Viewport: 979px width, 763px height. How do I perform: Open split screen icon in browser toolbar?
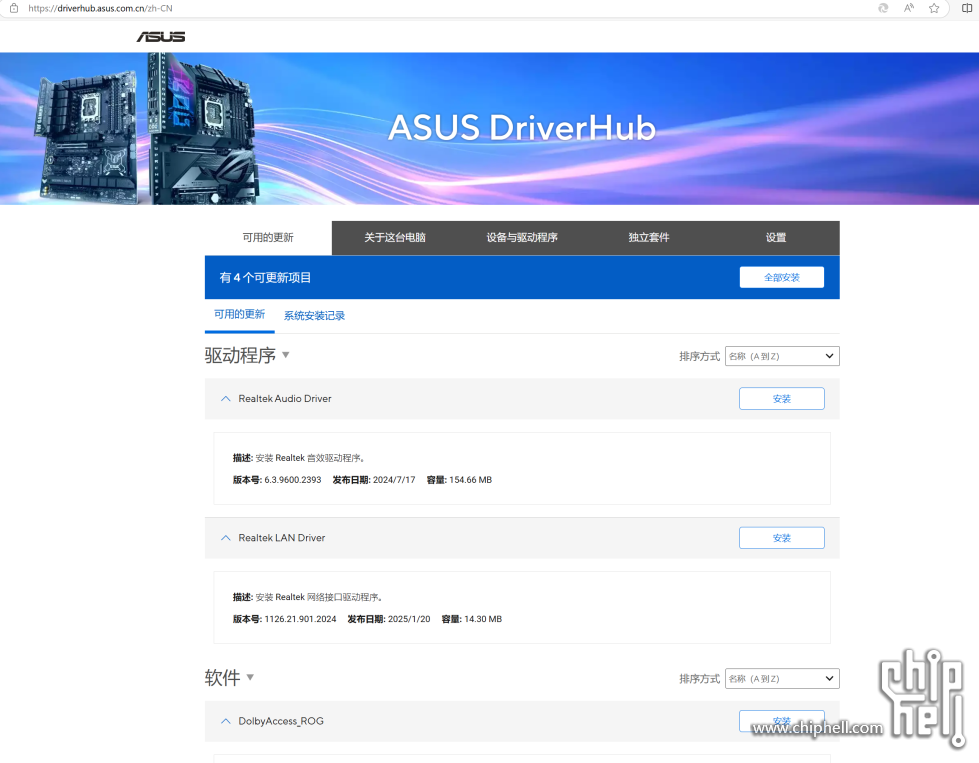tap(967, 8)
